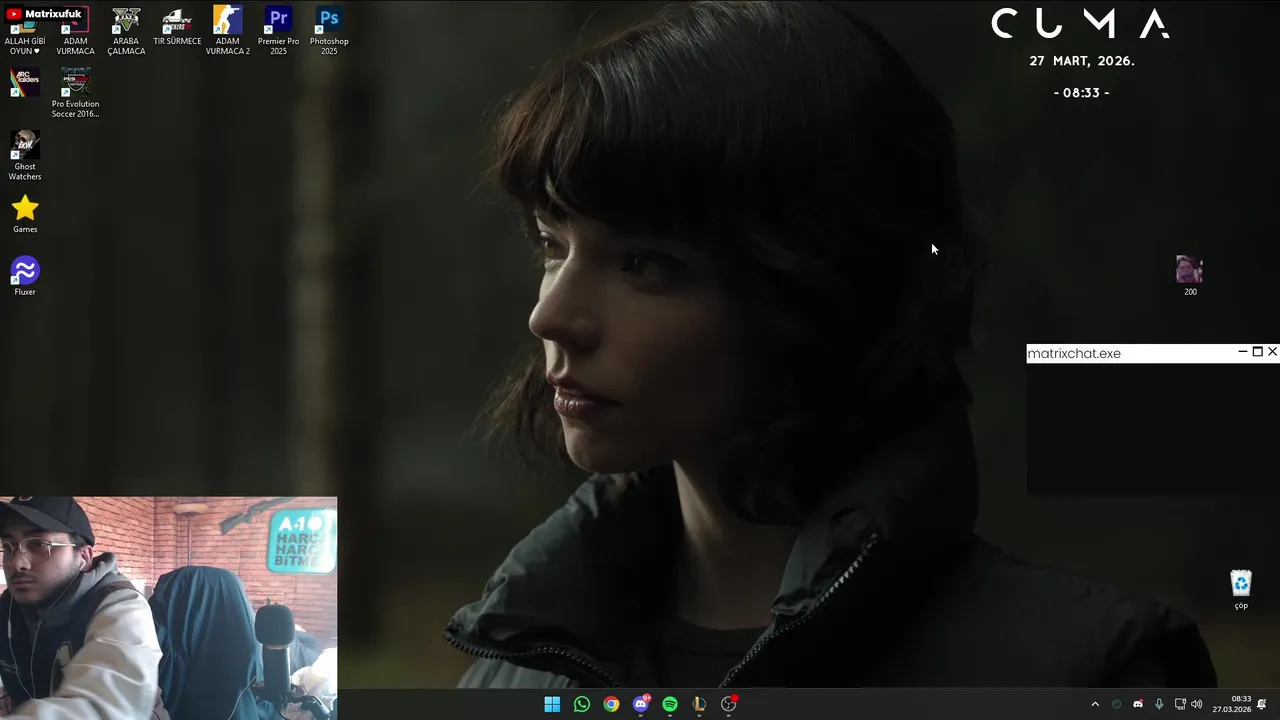Open Discord from the taskbar
The image size is (1280, 720).
coord(641,704)
